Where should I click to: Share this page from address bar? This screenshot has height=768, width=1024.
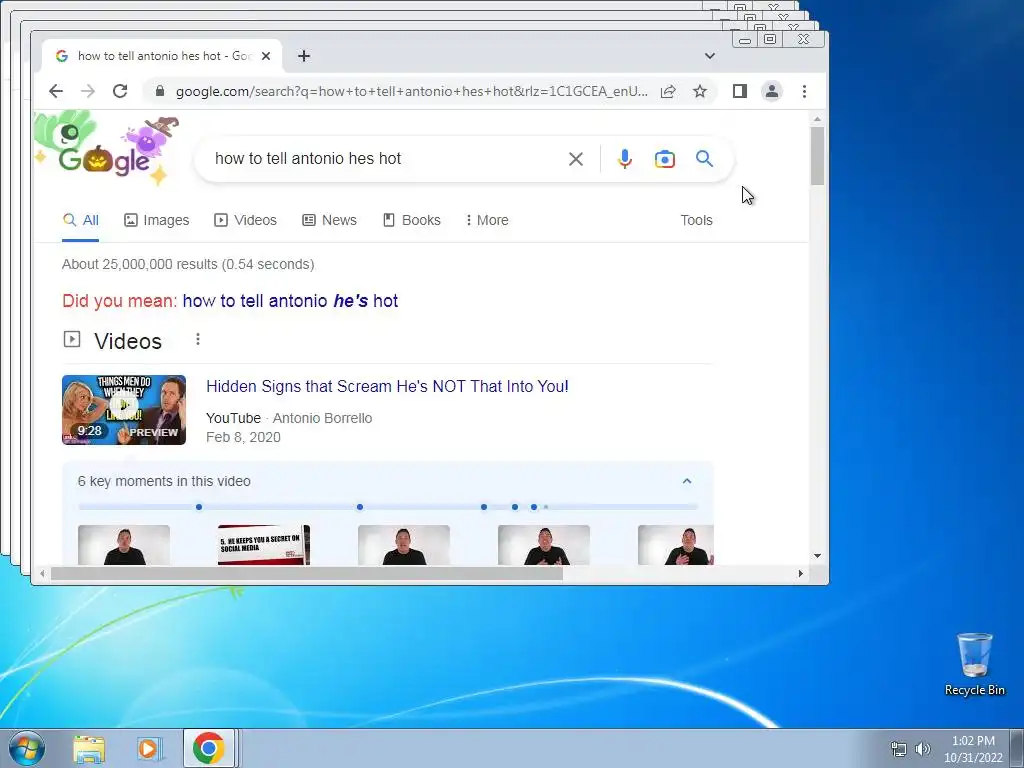click(668, 91)
